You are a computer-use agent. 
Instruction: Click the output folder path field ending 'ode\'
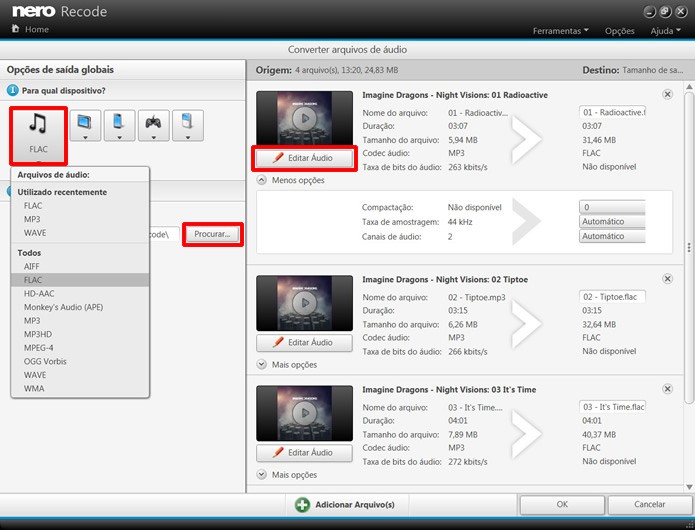(x=164, y=234)
